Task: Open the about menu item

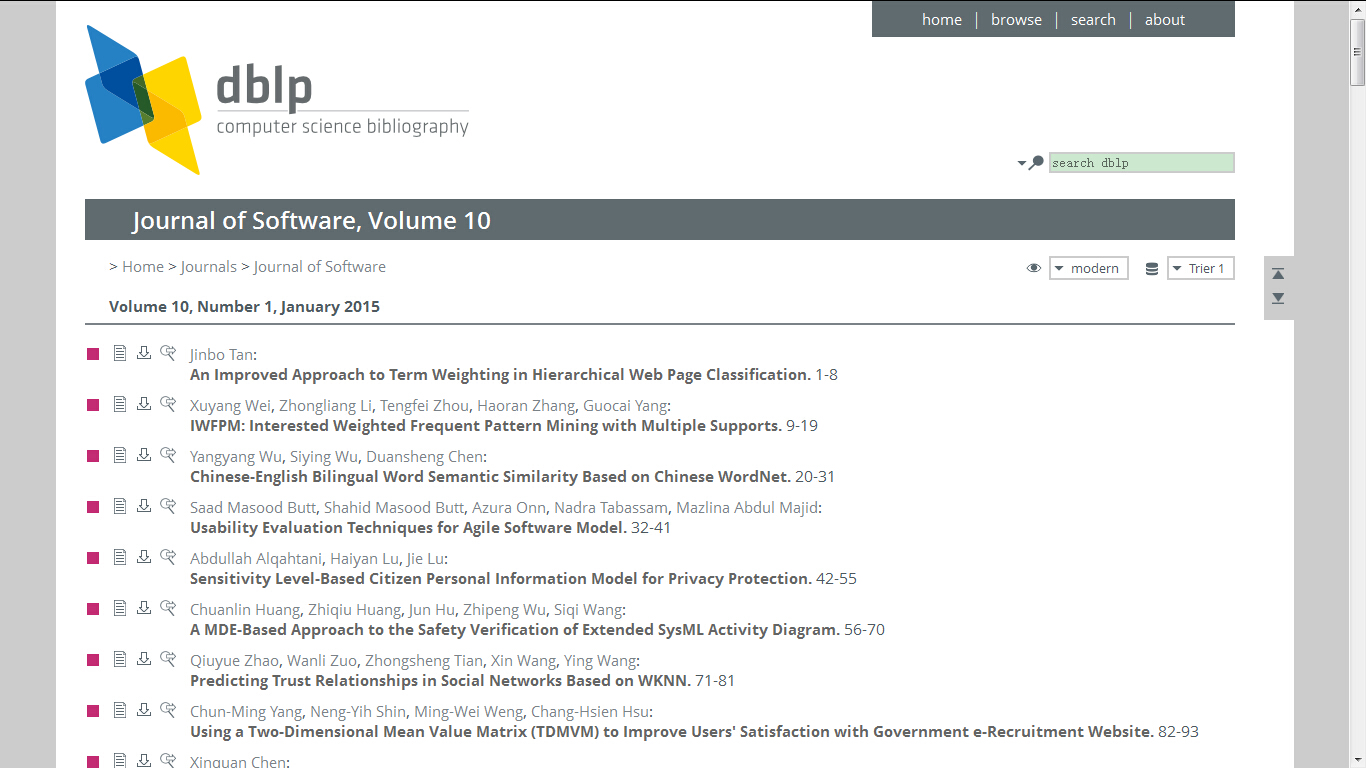Action: [x=1165, y=20]
